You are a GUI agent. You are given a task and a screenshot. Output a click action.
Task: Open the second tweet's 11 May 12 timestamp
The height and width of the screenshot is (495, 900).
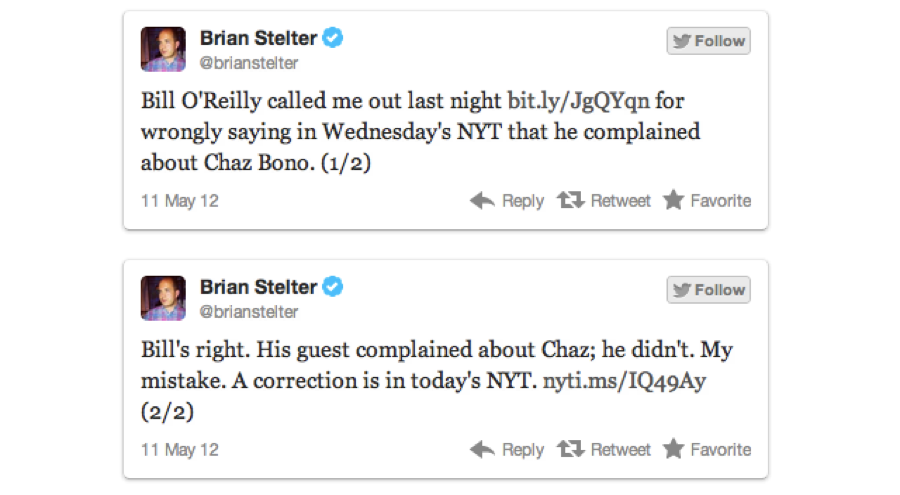179,450
